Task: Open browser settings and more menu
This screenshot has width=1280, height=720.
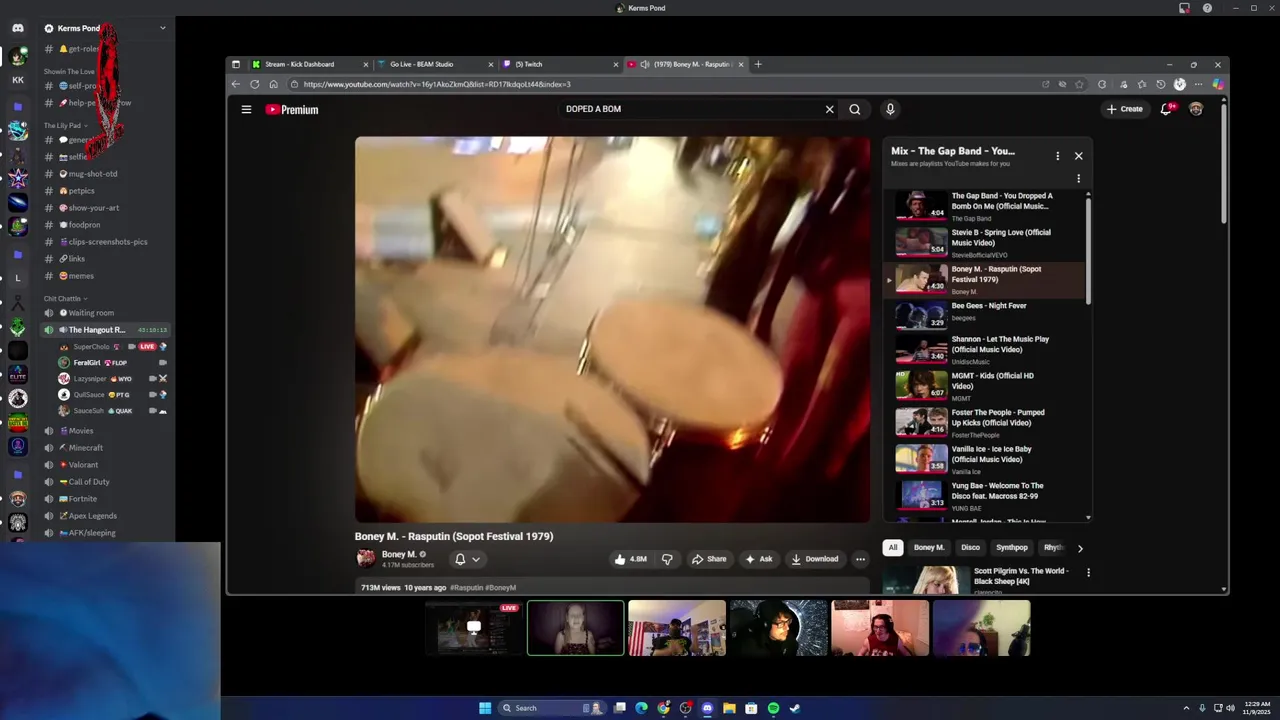Action: 1198,84
